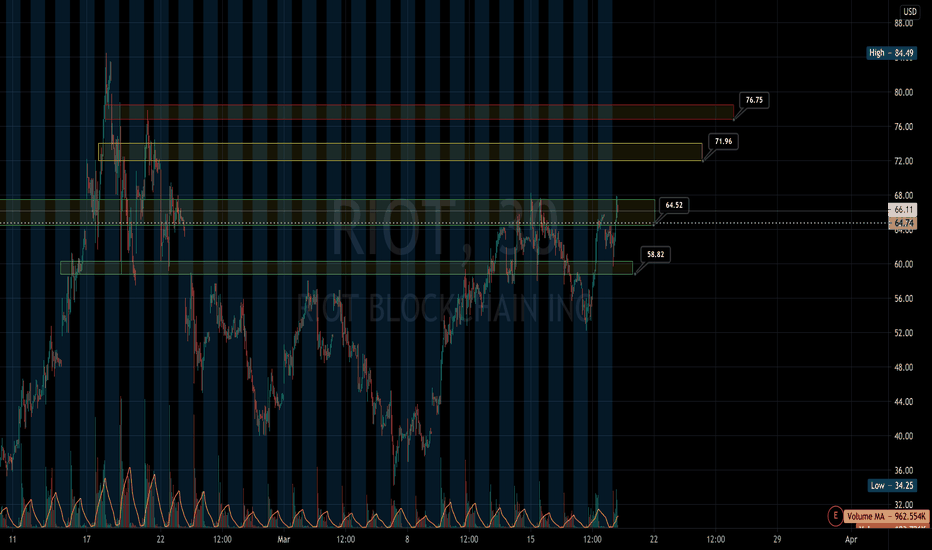932x550 pixels.
Task: Select the 58.82 price callout label
Action: pyautogui.click(x=656, y=254)
